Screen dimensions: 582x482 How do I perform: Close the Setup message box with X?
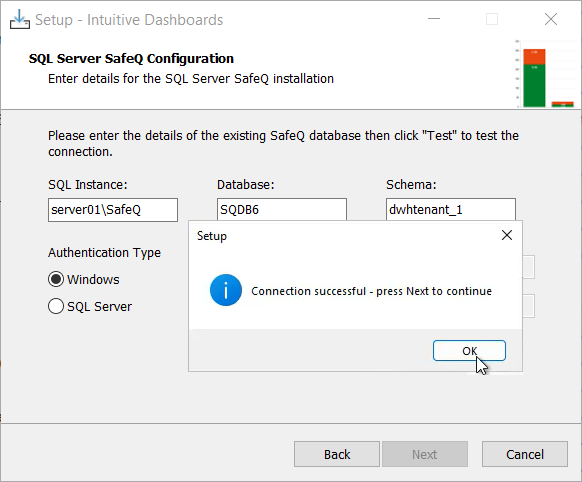coord(507,235)
